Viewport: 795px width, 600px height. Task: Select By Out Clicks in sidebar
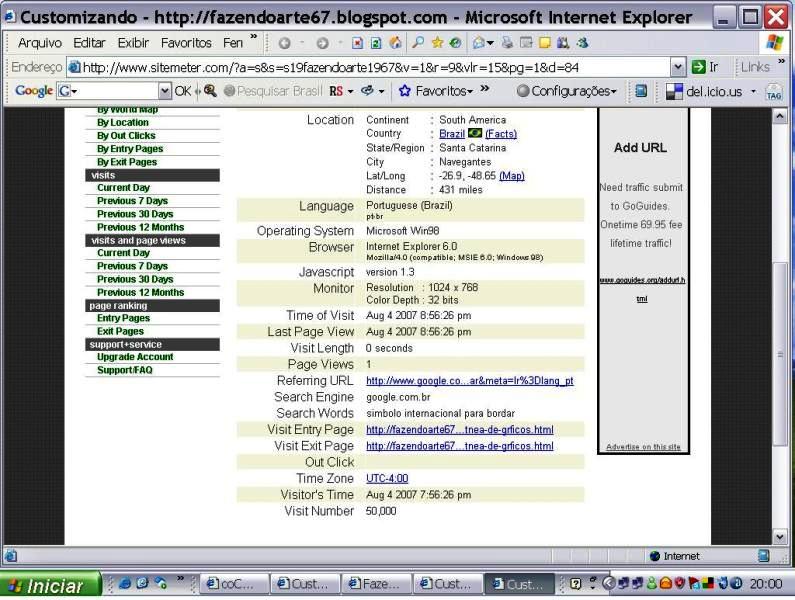pos(126,135)
